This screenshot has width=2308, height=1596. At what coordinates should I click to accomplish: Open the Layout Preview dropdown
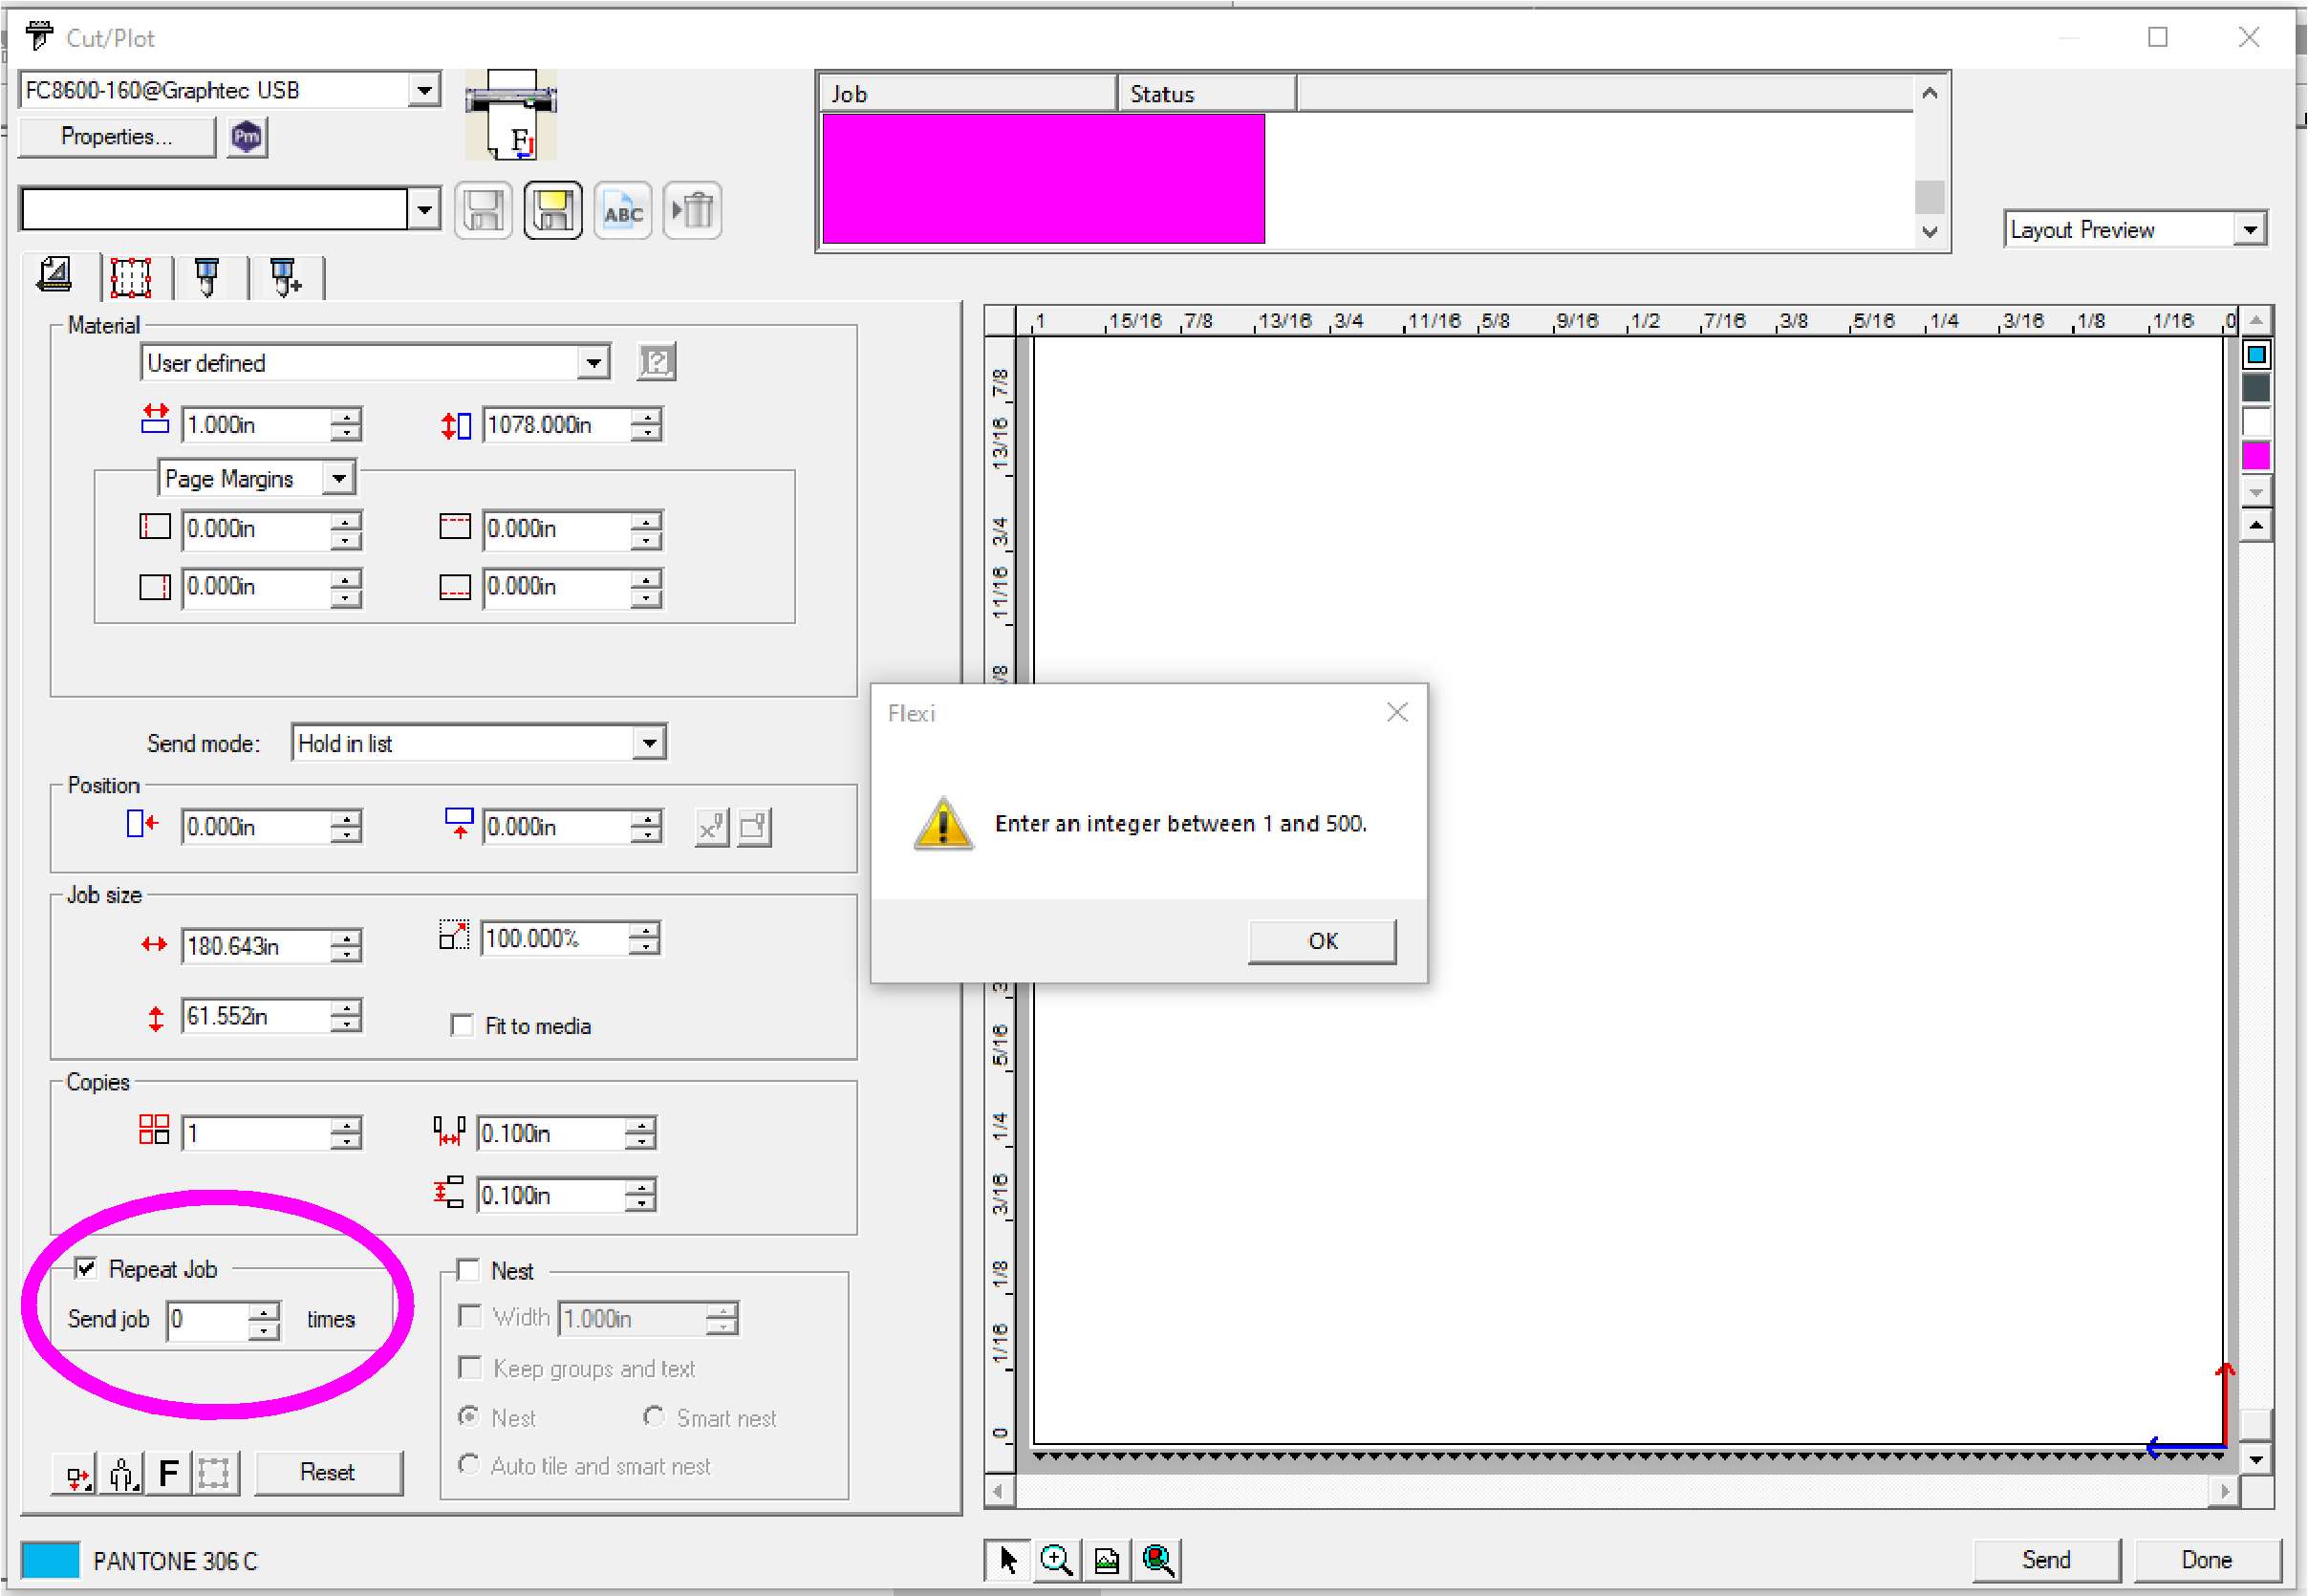coord(2250,229)
